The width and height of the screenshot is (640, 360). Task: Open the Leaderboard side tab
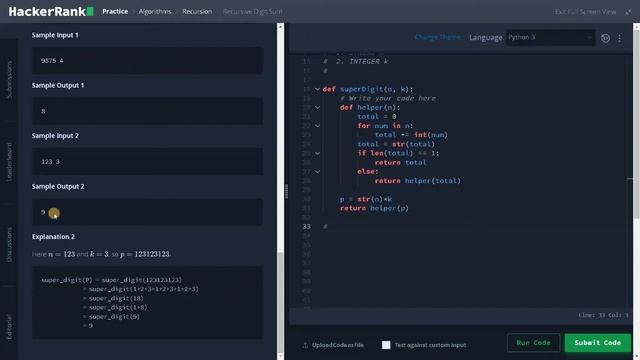[x=9, y=162]
